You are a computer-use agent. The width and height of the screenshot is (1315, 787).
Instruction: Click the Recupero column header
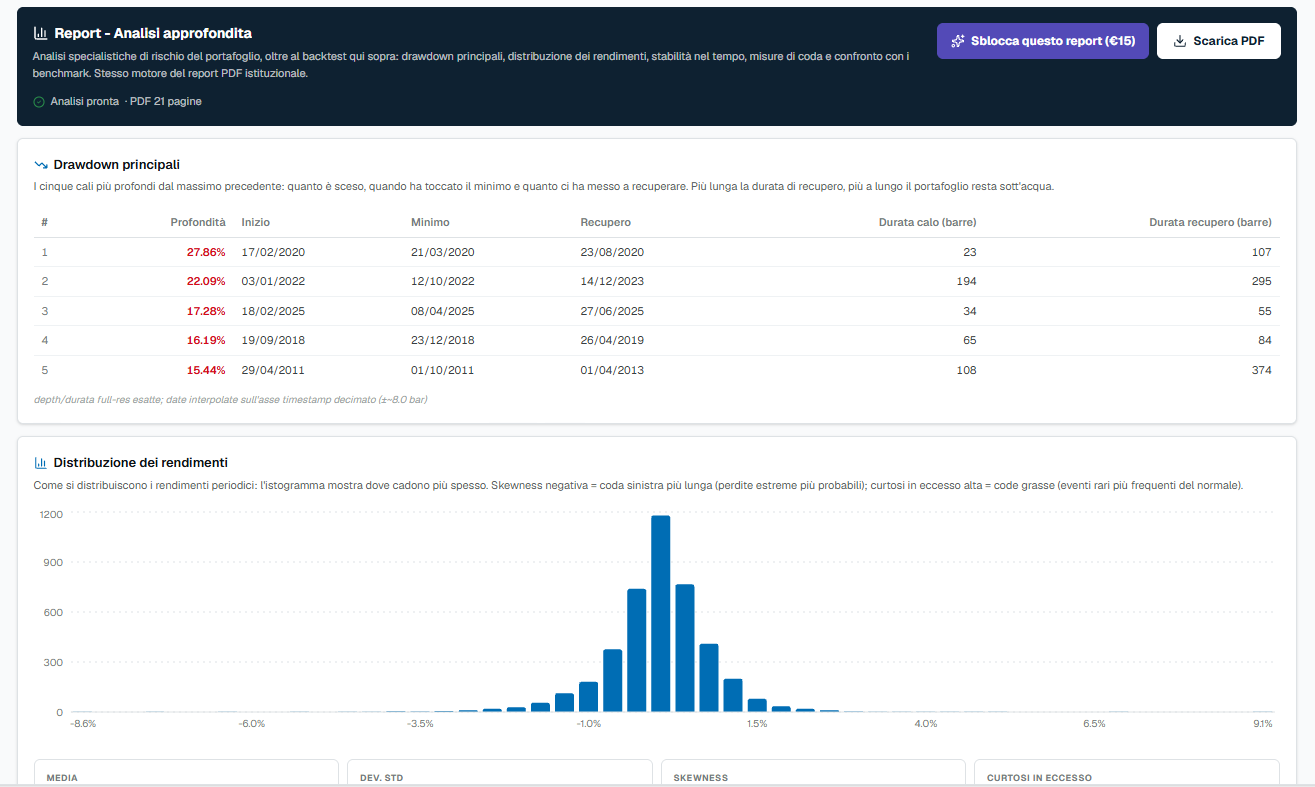click(x=605, y=222)
